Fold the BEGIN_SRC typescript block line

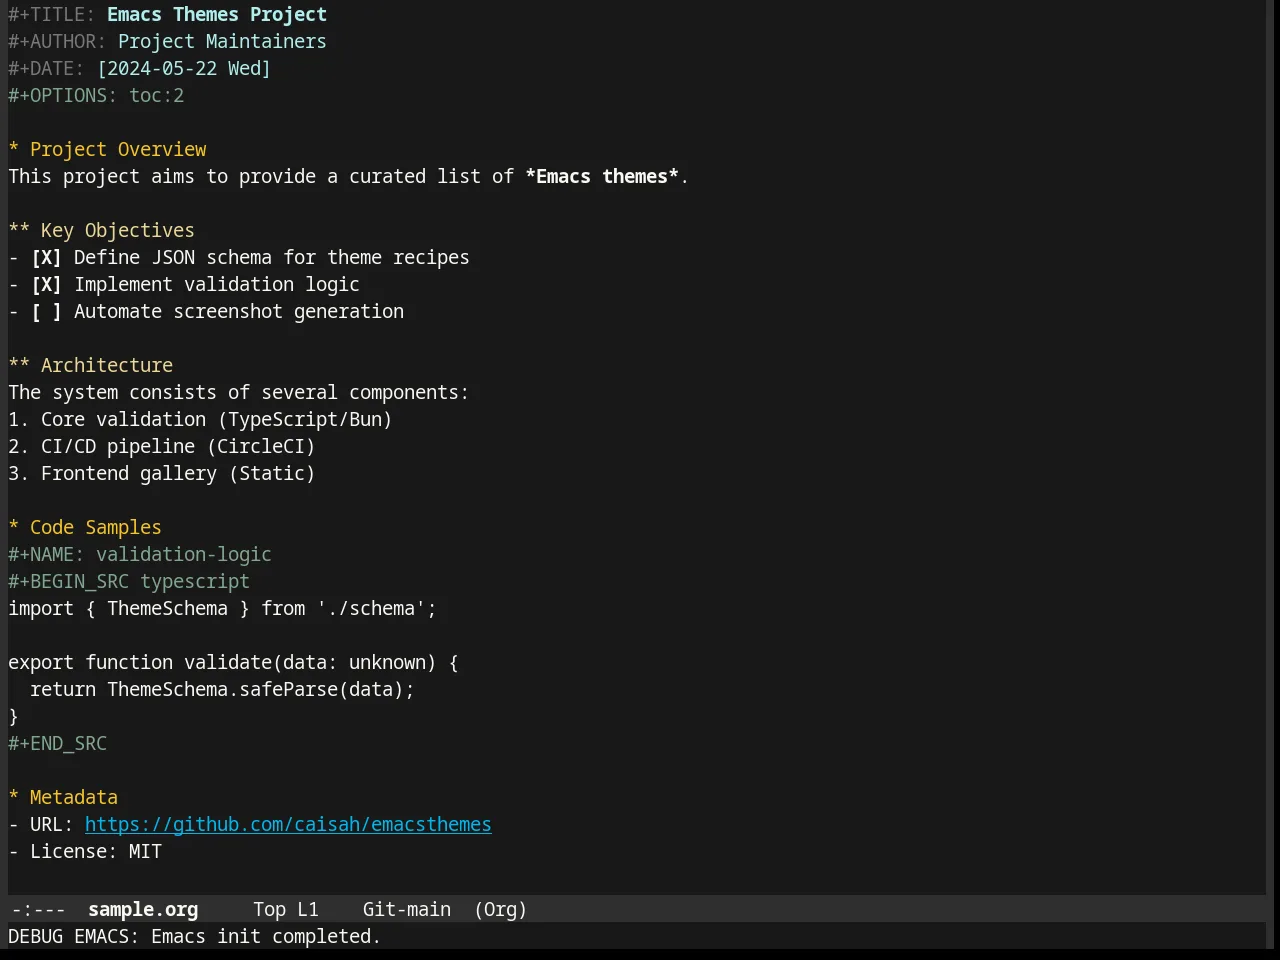(129, 582)
